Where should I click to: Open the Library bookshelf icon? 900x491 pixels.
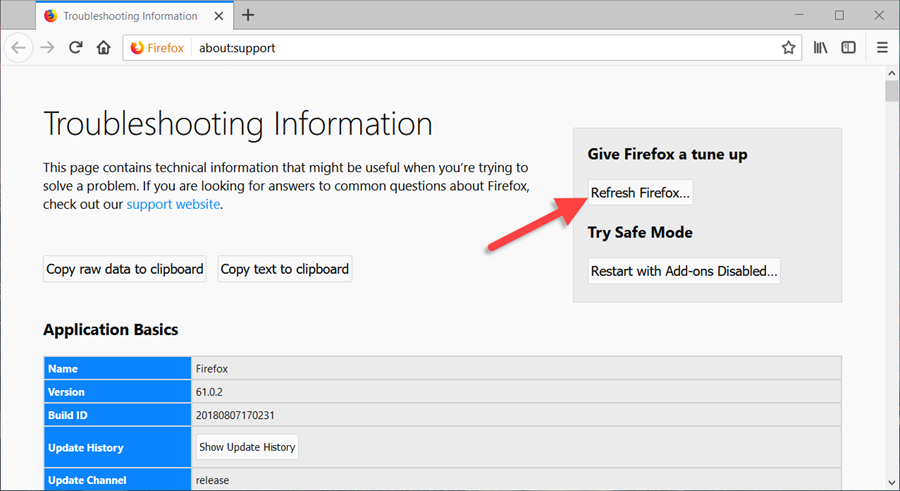click(x=820, y=48)
